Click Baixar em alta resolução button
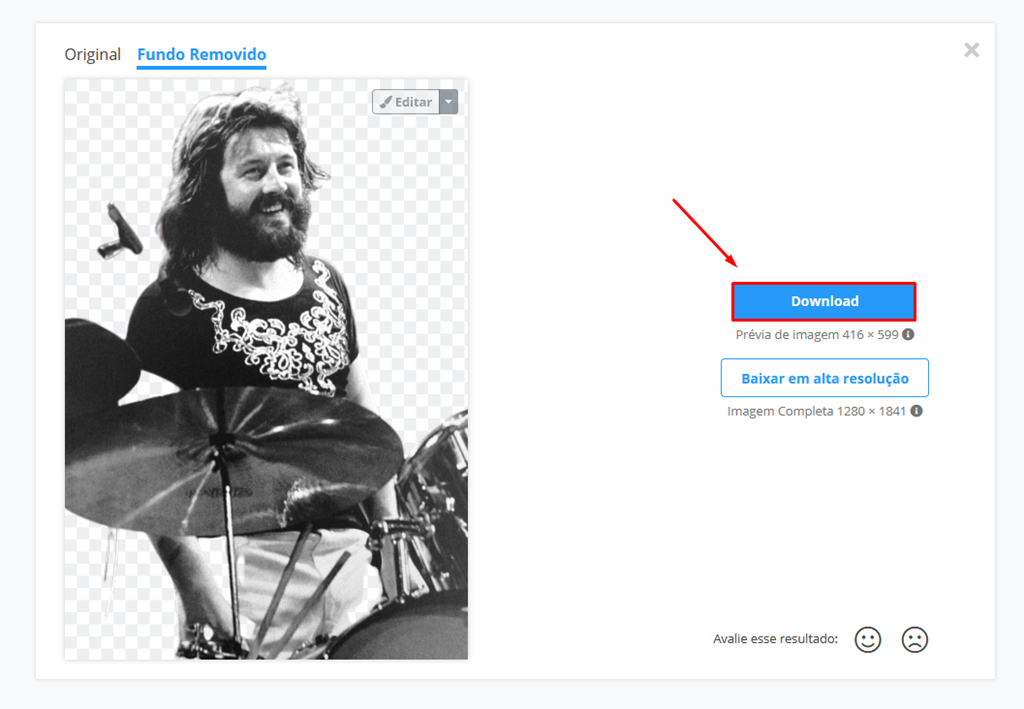The height and width of the screenshot is (709, 1024). coord(825,378)
